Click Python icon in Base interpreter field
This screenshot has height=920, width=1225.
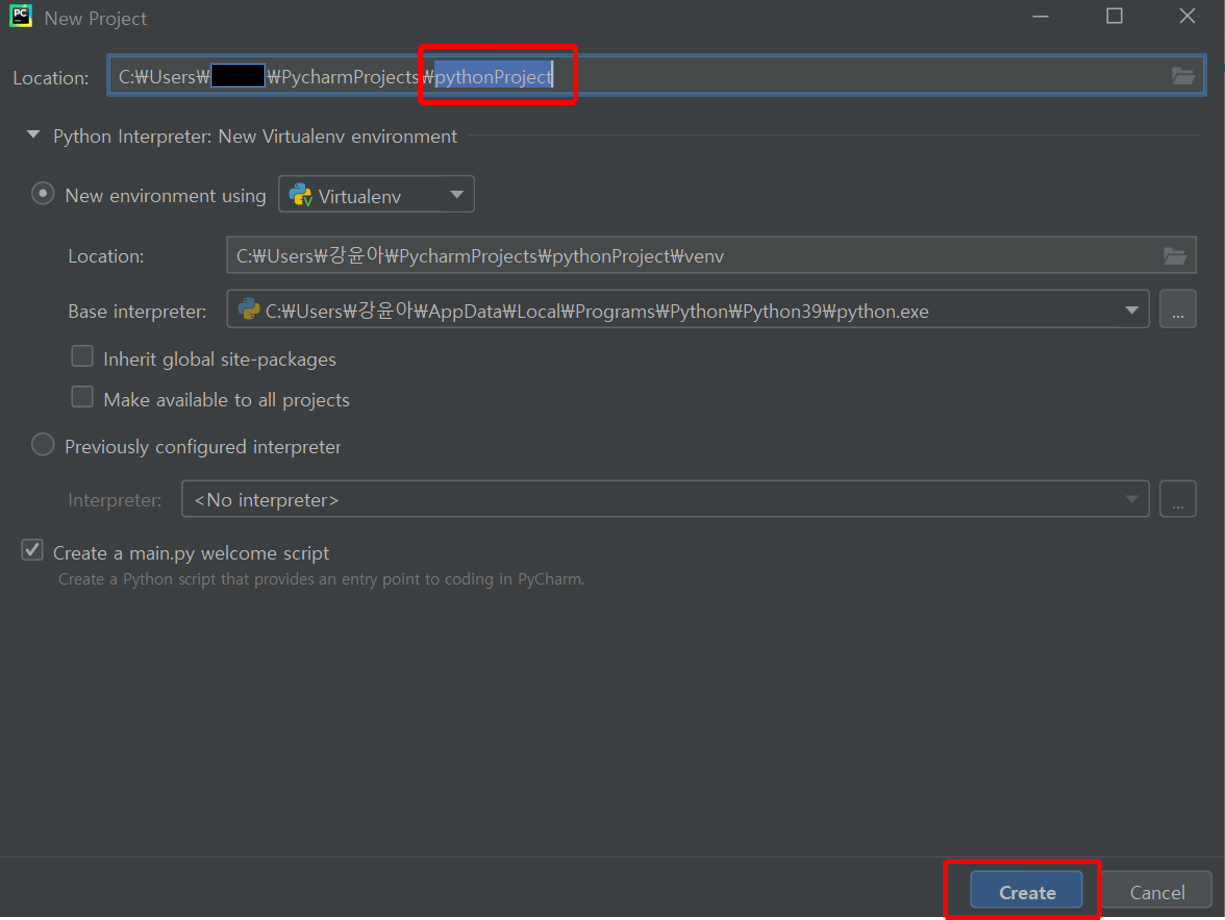point(249,310)
